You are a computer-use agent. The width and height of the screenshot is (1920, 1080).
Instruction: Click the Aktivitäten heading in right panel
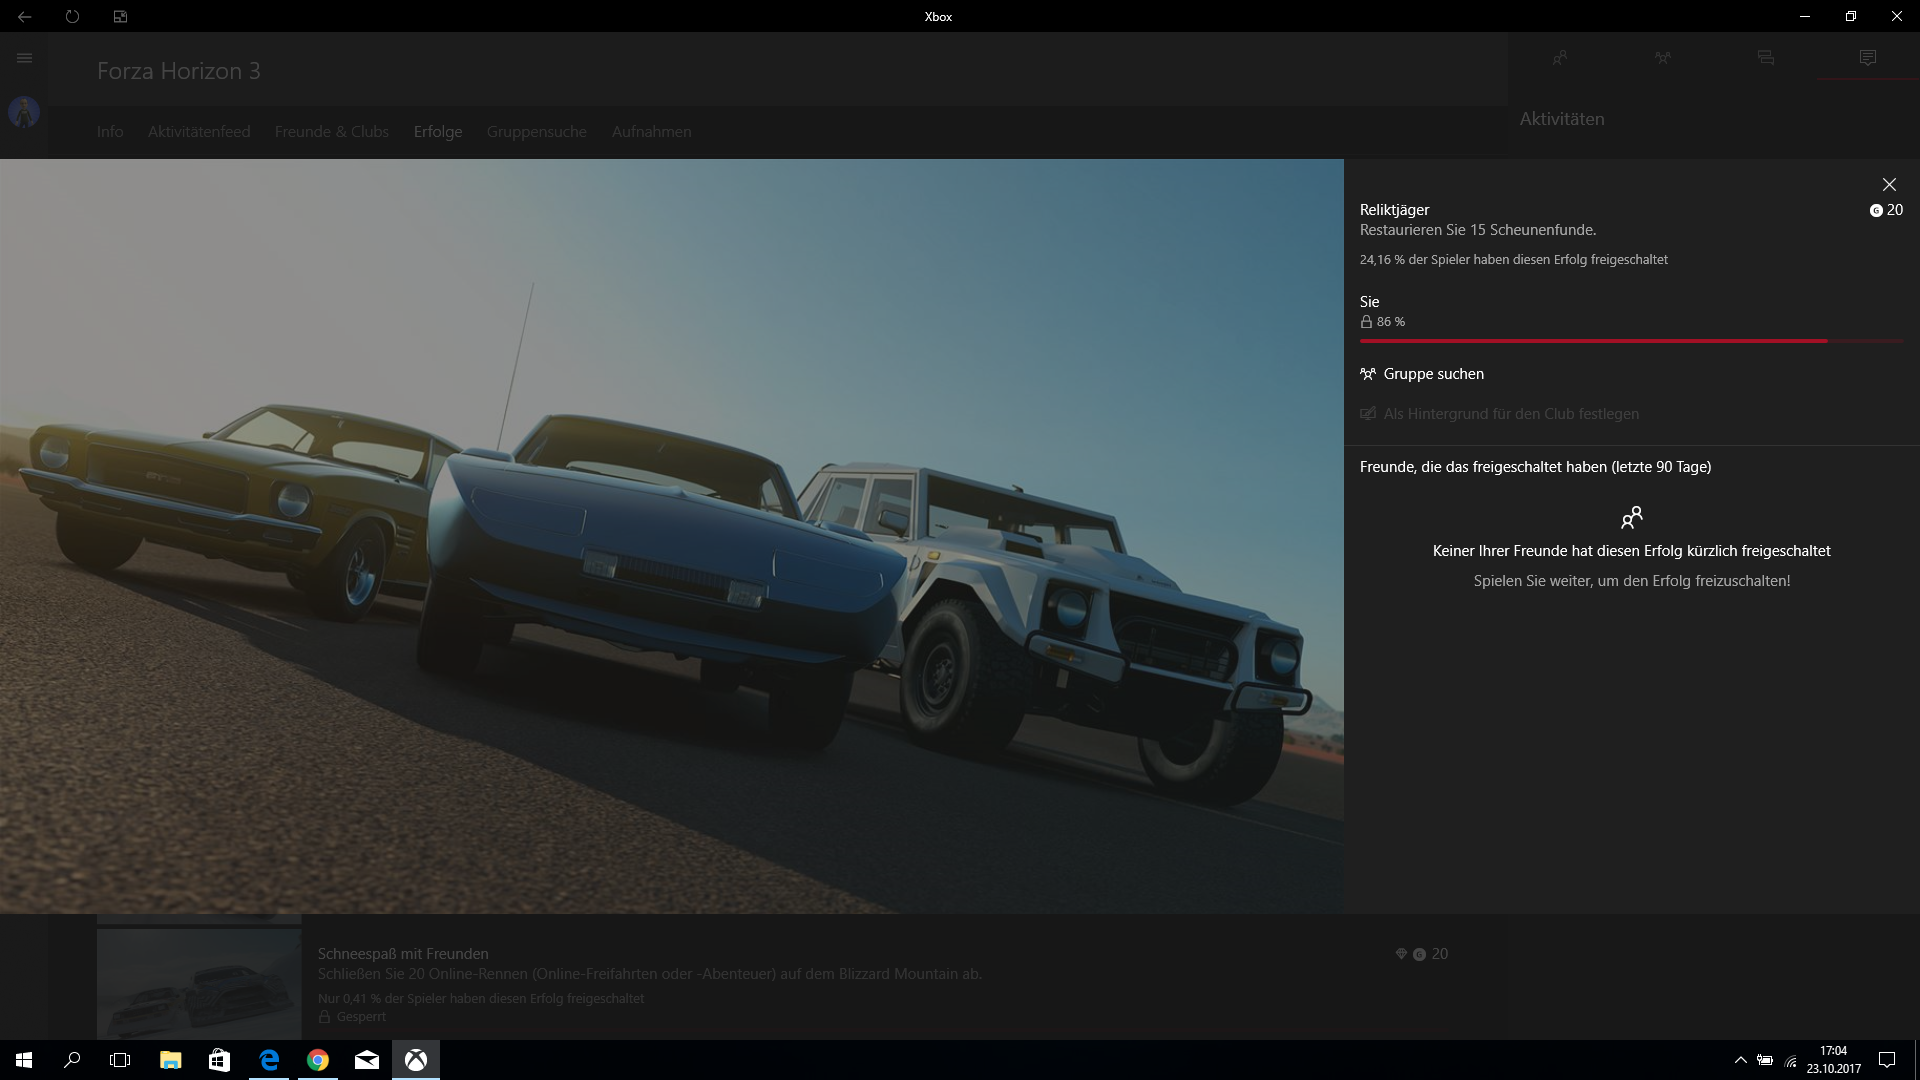[x=1562, y=119]
